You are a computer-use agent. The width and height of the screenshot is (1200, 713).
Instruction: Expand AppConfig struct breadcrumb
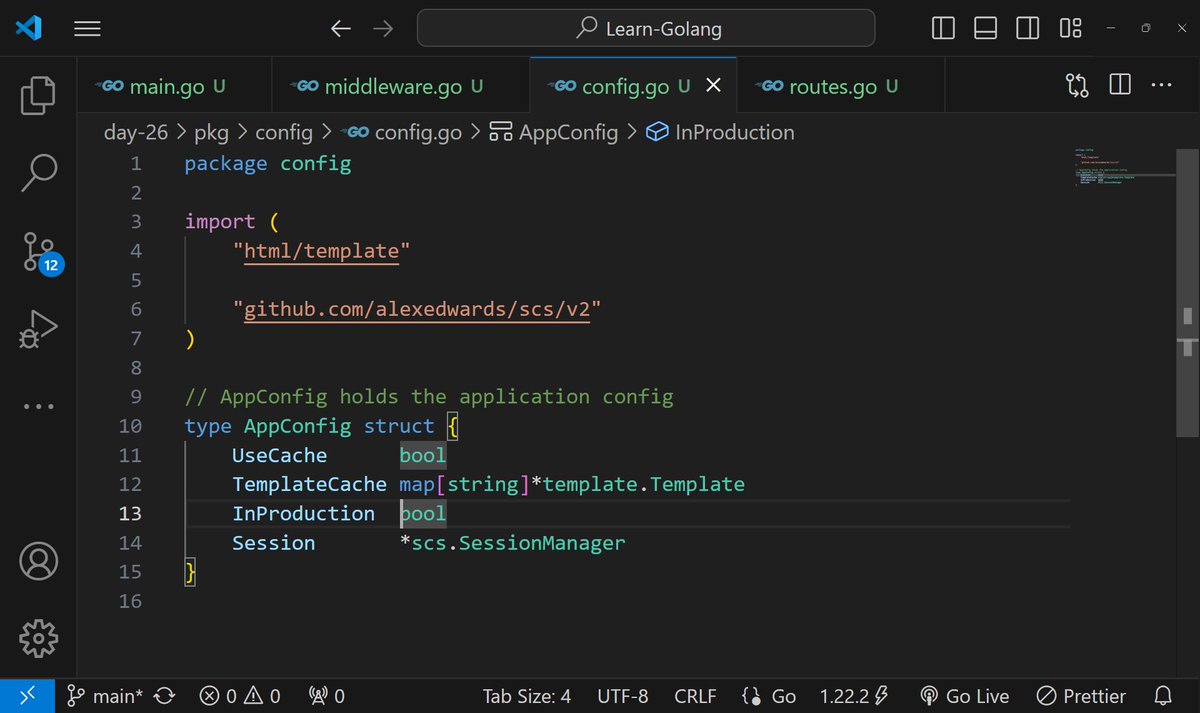tap(554, 132)
